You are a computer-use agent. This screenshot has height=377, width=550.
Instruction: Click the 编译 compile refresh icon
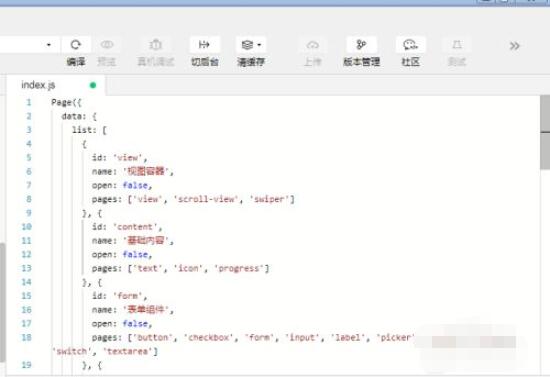[x=76, y=45]
